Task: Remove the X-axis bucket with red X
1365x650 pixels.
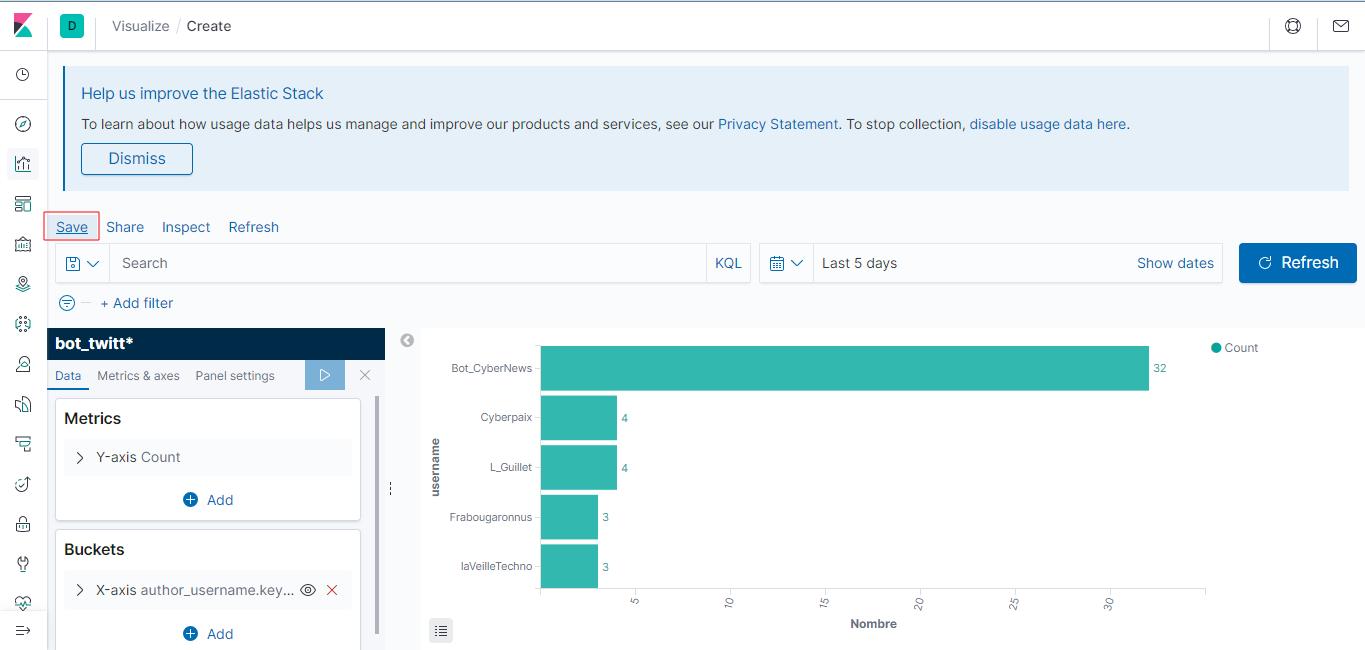Action: 332,590
